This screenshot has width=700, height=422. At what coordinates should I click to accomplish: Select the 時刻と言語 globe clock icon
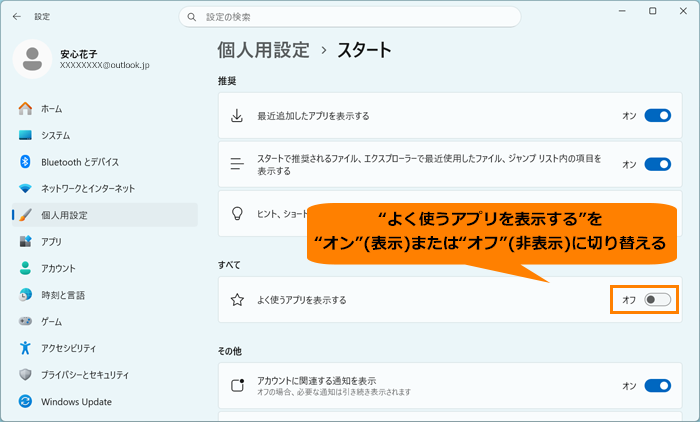[25, 295]
